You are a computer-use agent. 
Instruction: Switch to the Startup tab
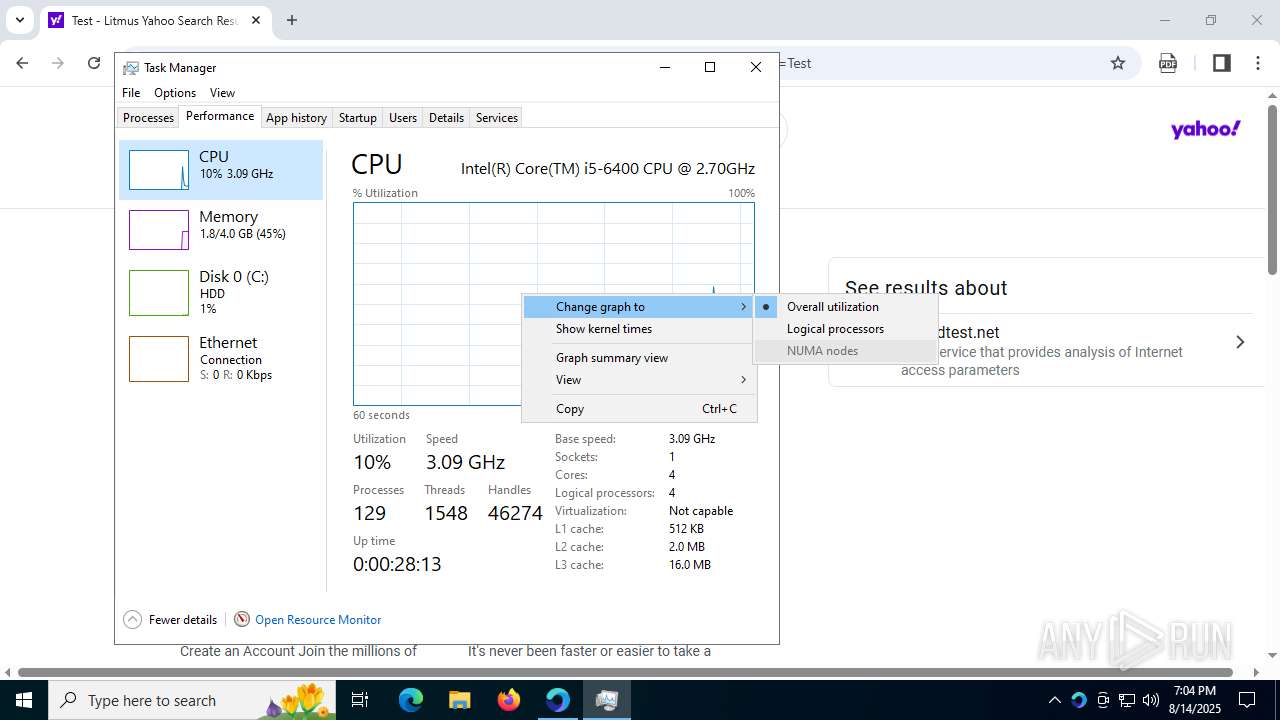pyautogui.click(x=357, y=118)
